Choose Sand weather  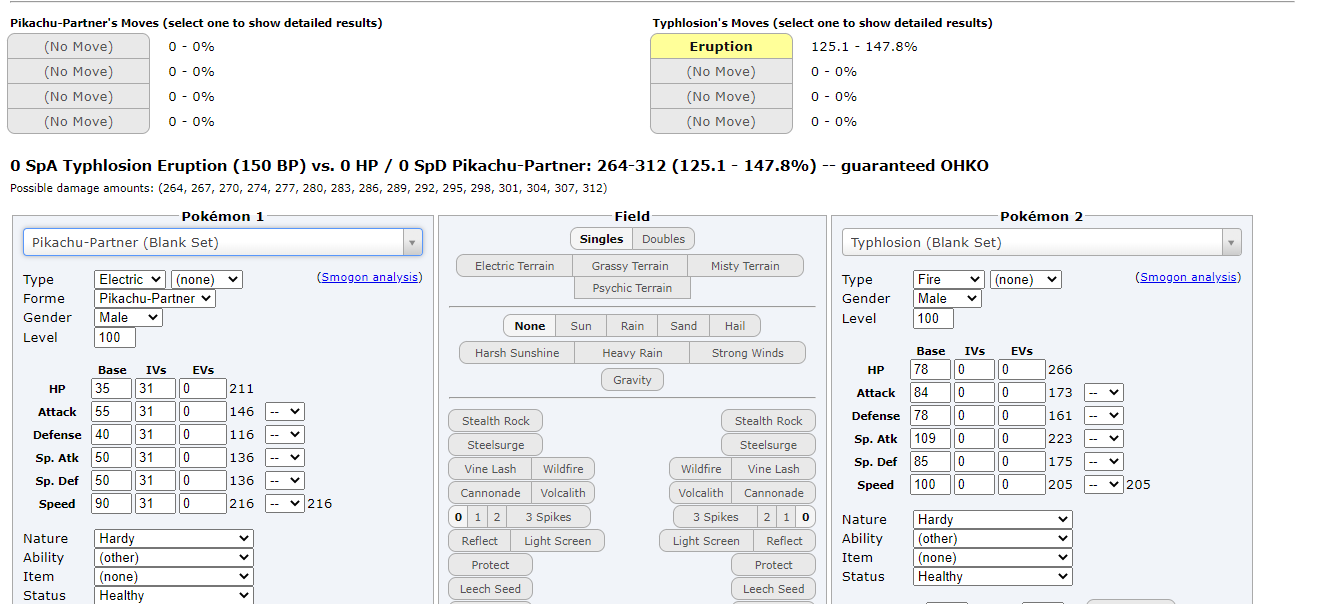(x=684, y=326)
